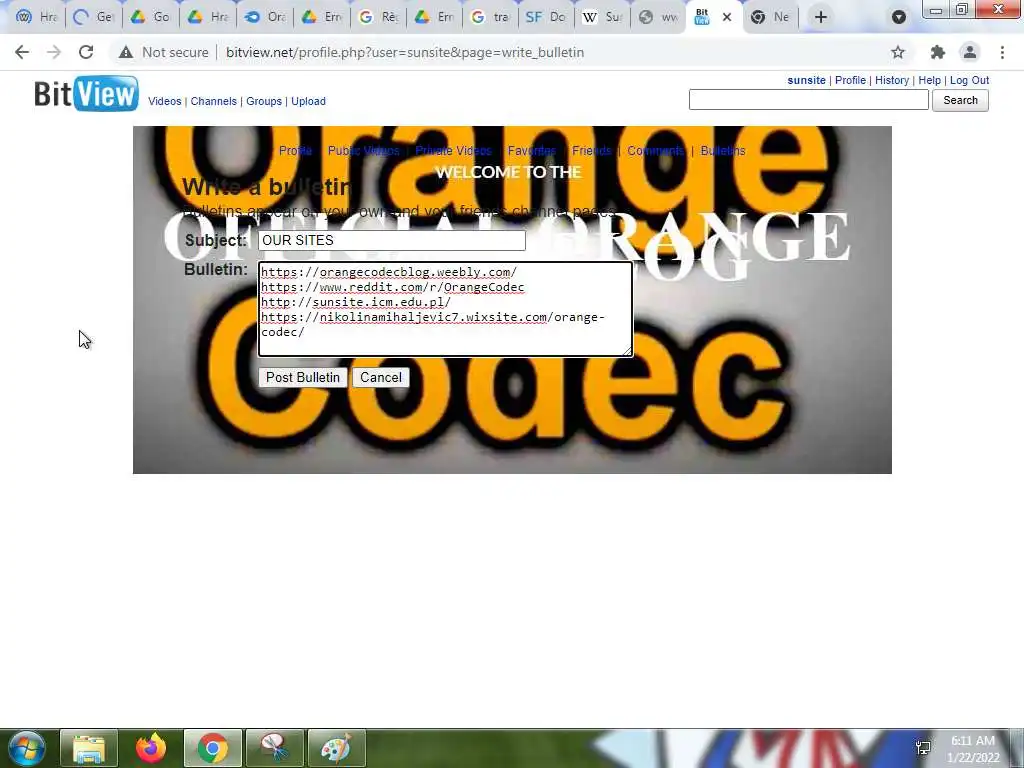
Task: Open the Private Videos nav link
Action: (x=453, y=151)
